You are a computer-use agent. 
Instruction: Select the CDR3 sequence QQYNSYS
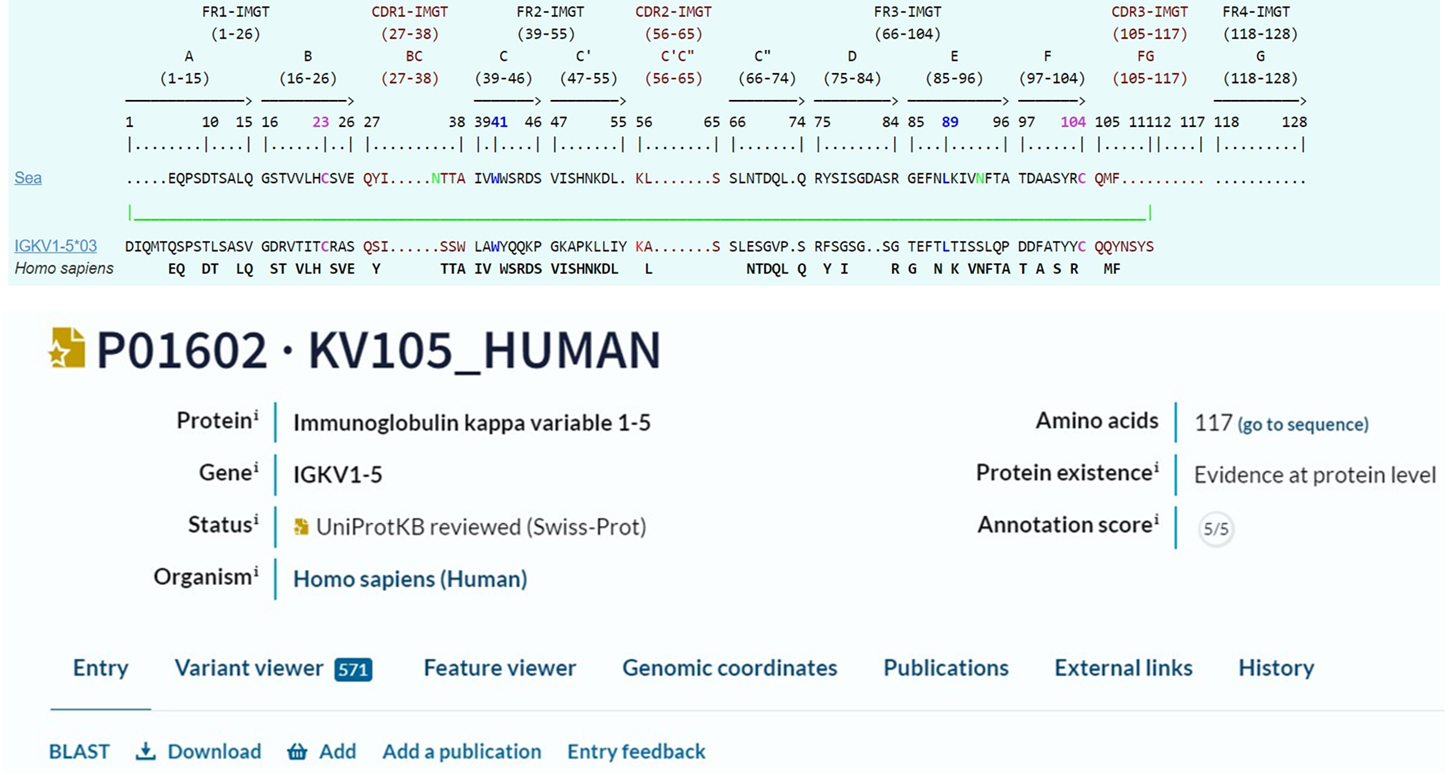click(x=1124, y=246)
